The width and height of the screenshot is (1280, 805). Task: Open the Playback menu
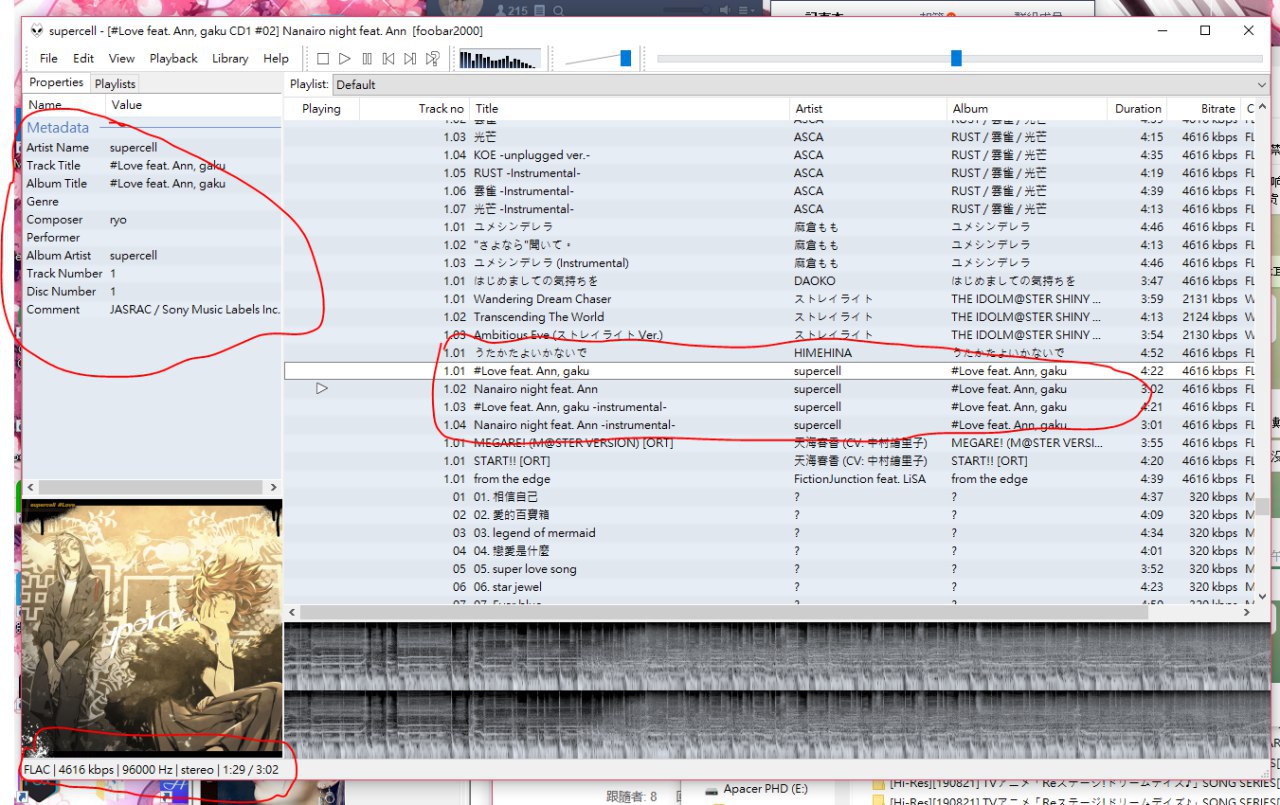174,58
